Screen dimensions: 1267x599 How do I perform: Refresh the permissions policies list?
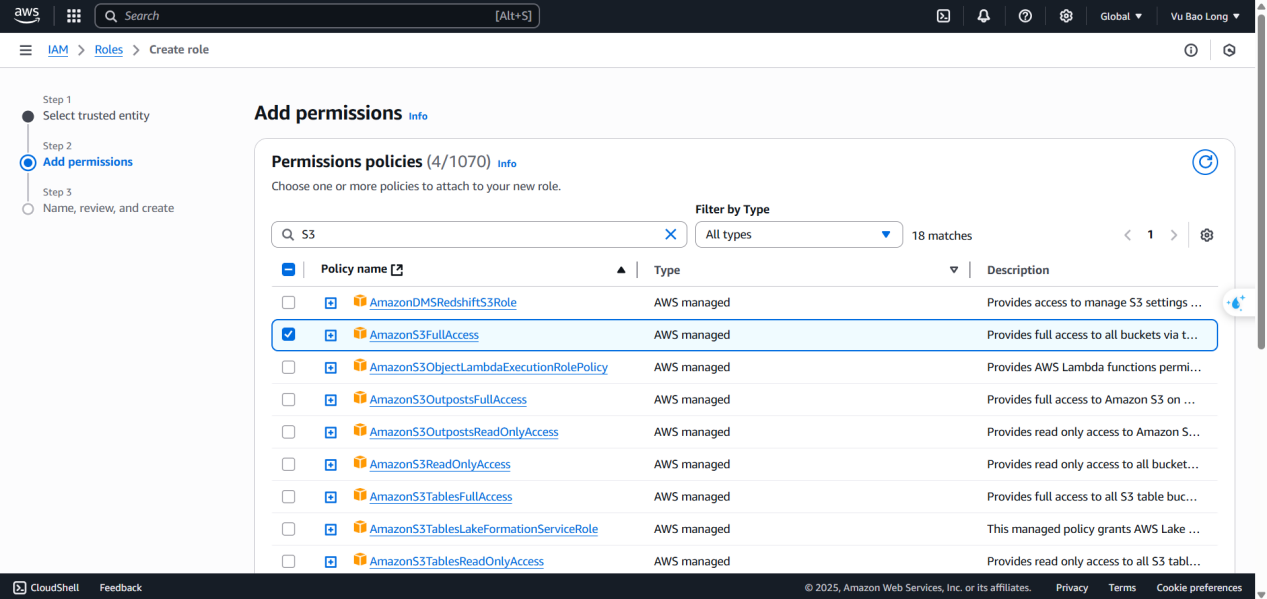pos(1205,162)
